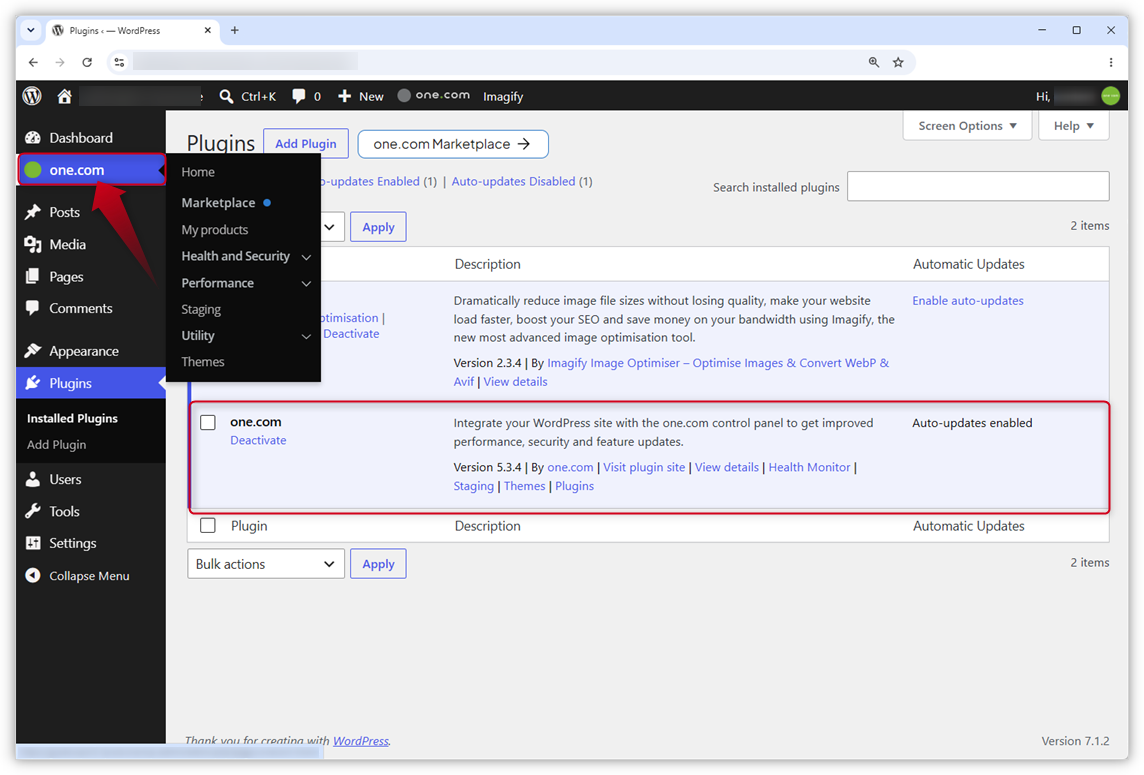Open Staging in one.com flyout
This screenshot has height=775, width=1144.
click(201, 309)
